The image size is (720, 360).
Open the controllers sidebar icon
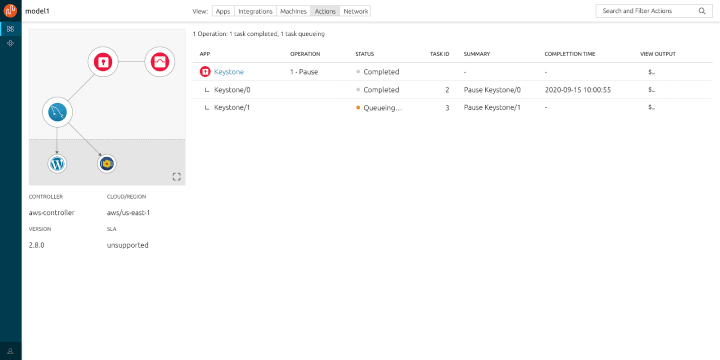pos(11,43)
